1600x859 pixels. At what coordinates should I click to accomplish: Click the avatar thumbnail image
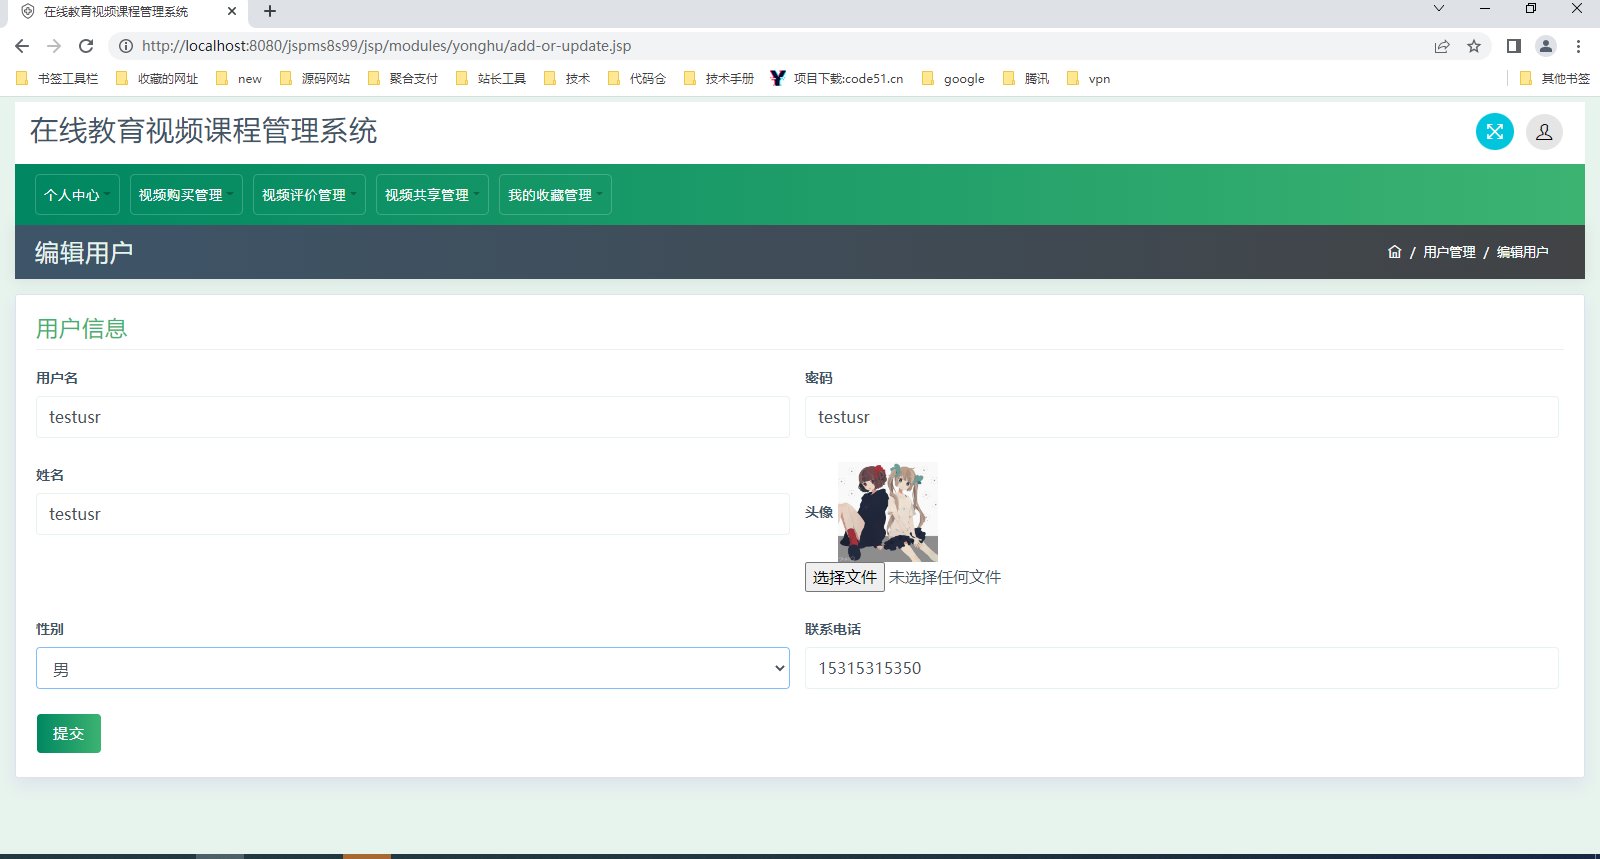coord(888,512)
